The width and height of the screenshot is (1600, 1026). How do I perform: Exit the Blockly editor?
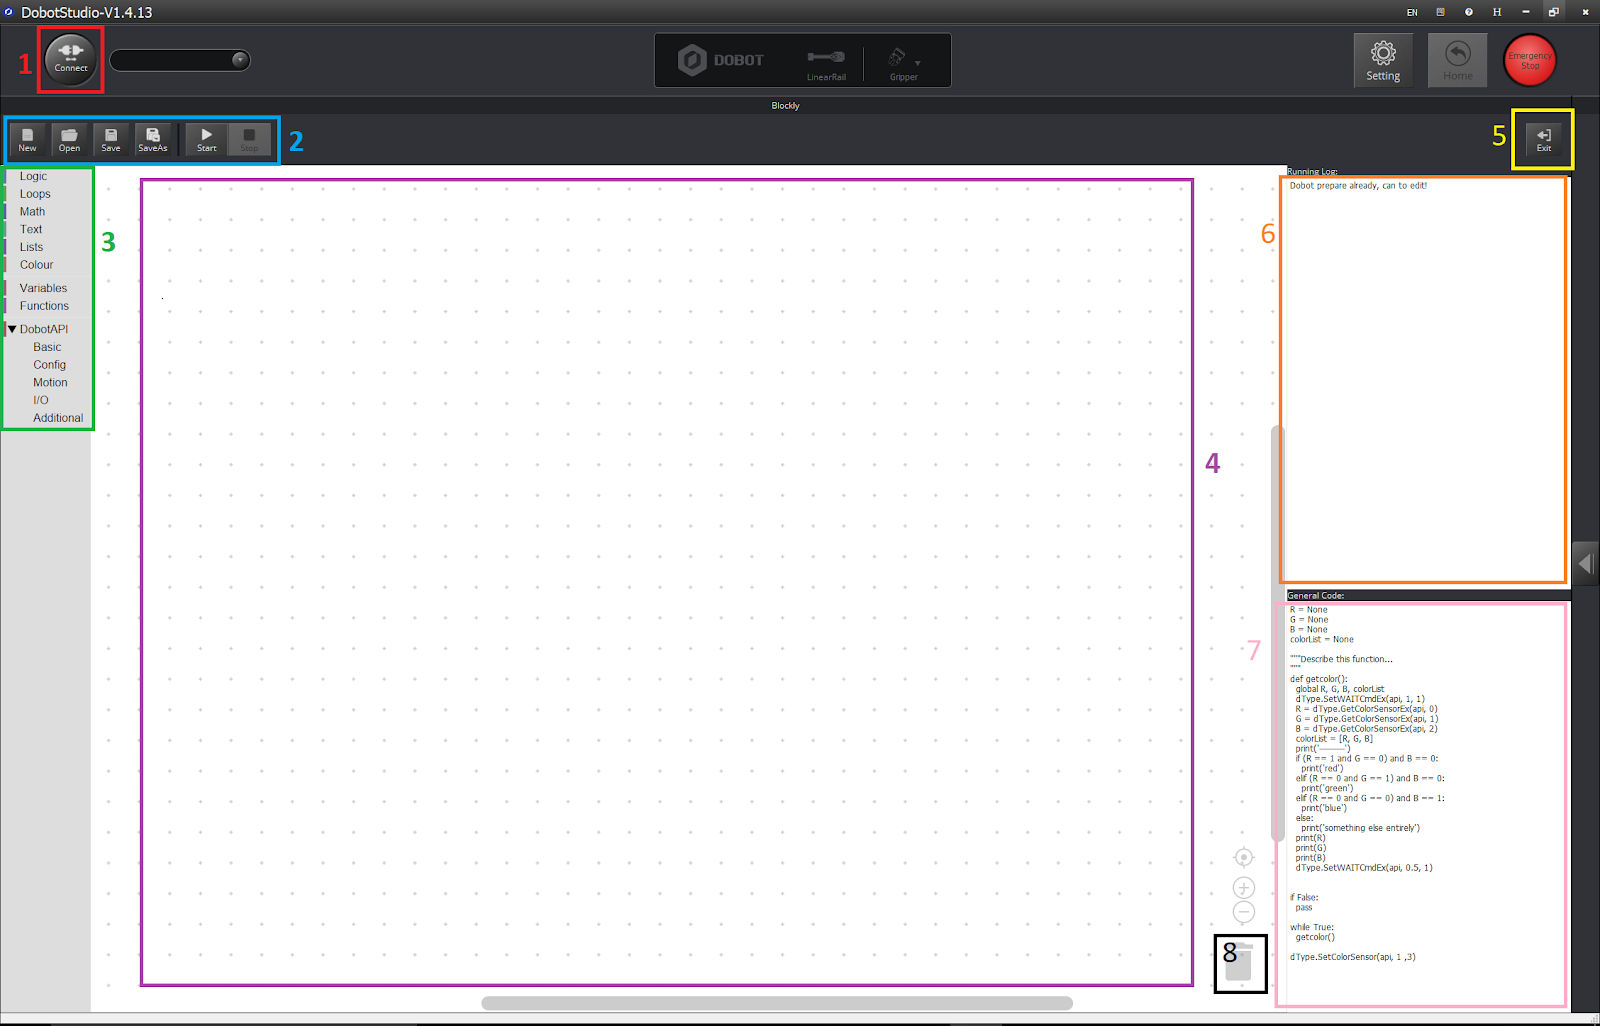1543,139
